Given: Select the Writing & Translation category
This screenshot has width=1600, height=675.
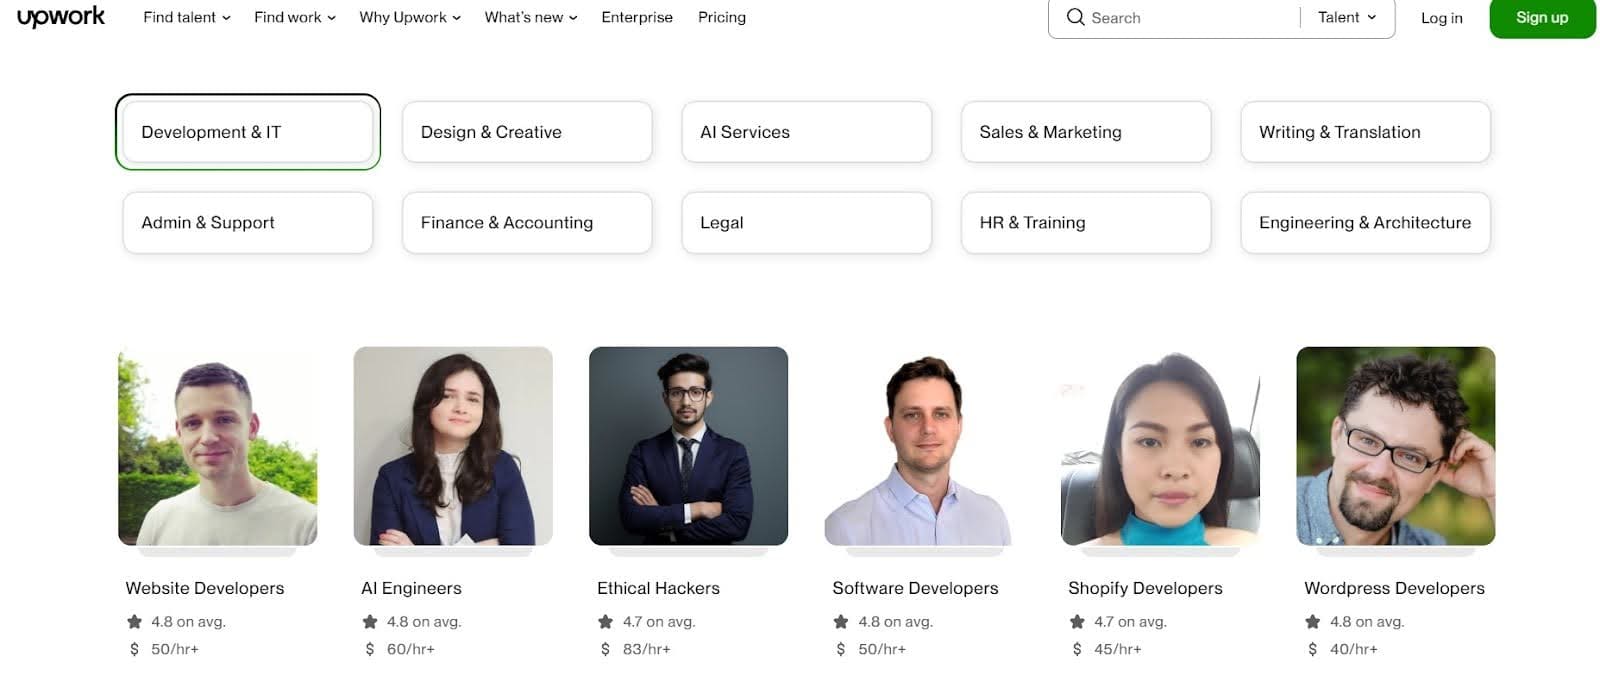Looking at the screenshot, I should coord(1365,131).
